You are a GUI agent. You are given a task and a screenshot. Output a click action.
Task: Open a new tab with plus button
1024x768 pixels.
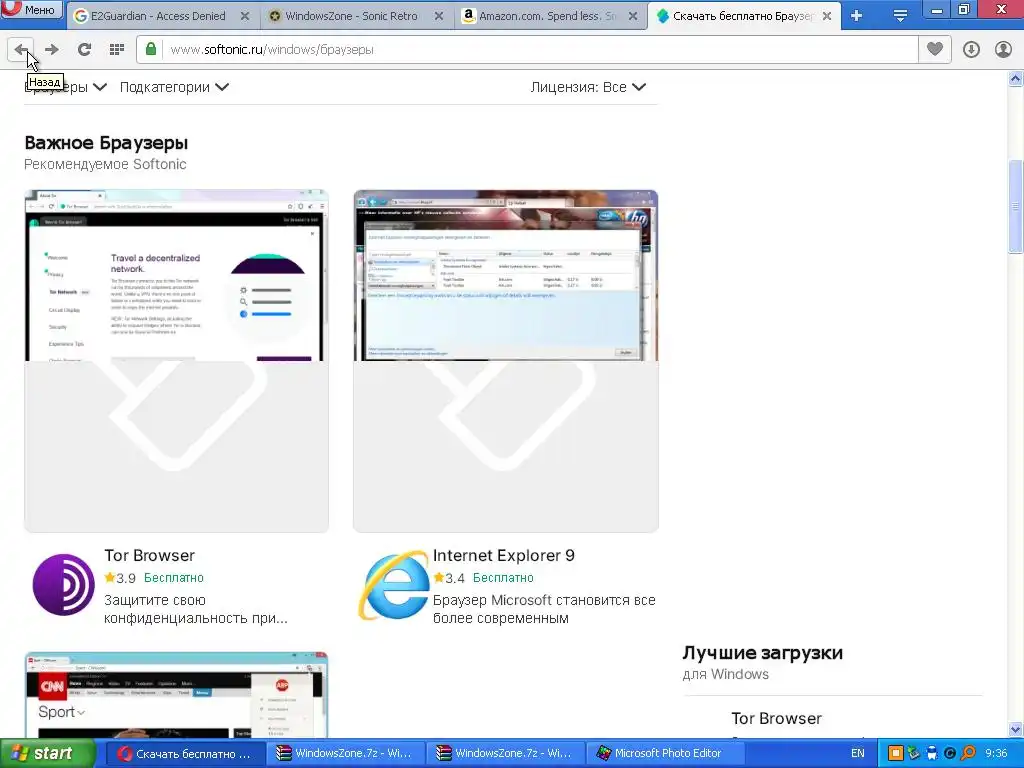click(856, 16)
